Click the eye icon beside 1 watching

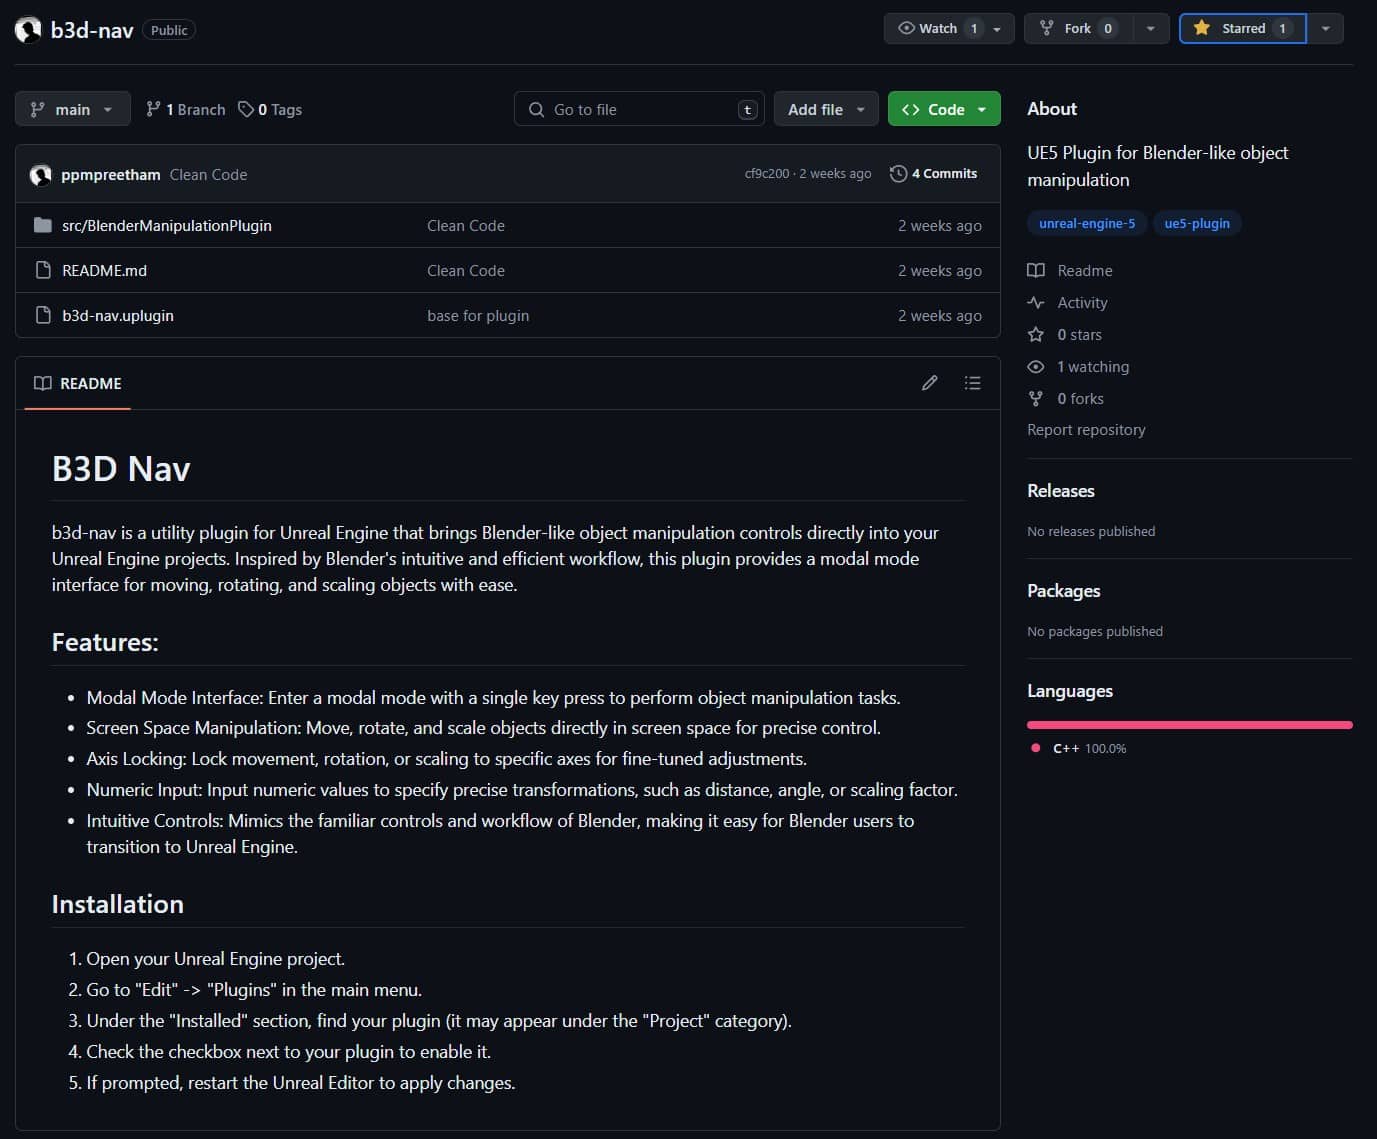(1036, 366)
